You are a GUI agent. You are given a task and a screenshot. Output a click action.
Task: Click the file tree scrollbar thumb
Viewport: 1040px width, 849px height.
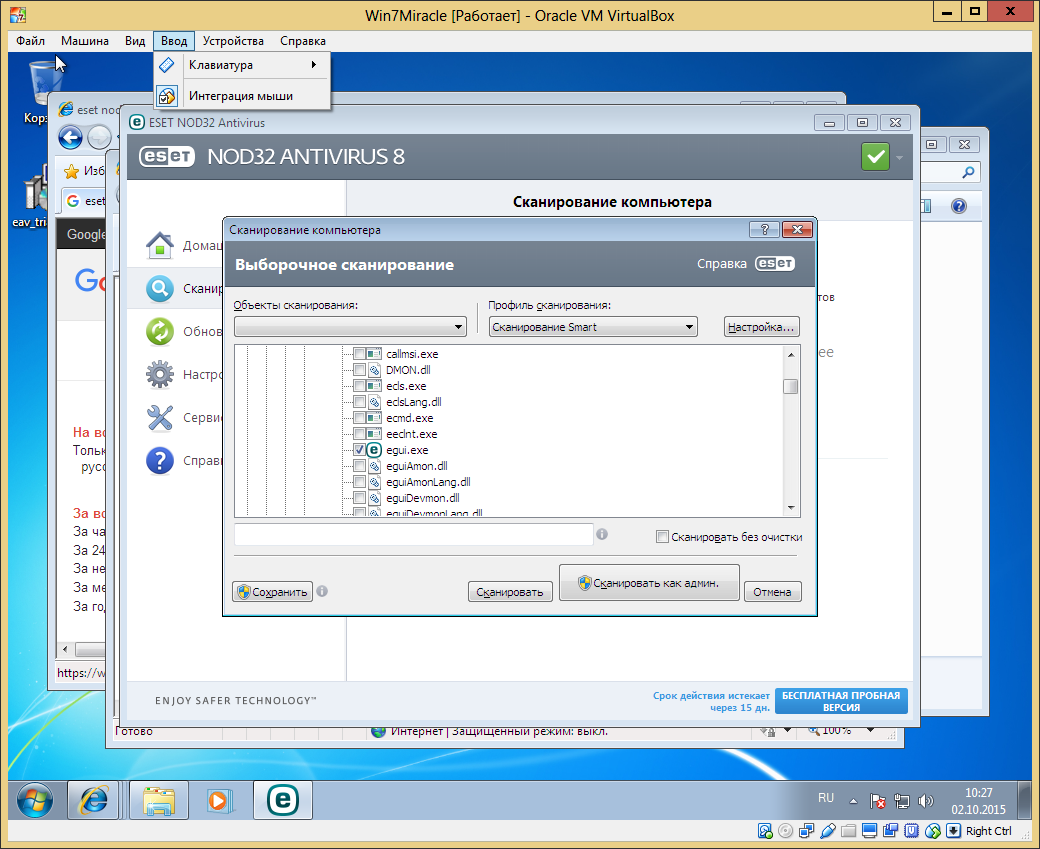(x=791, y=386)
